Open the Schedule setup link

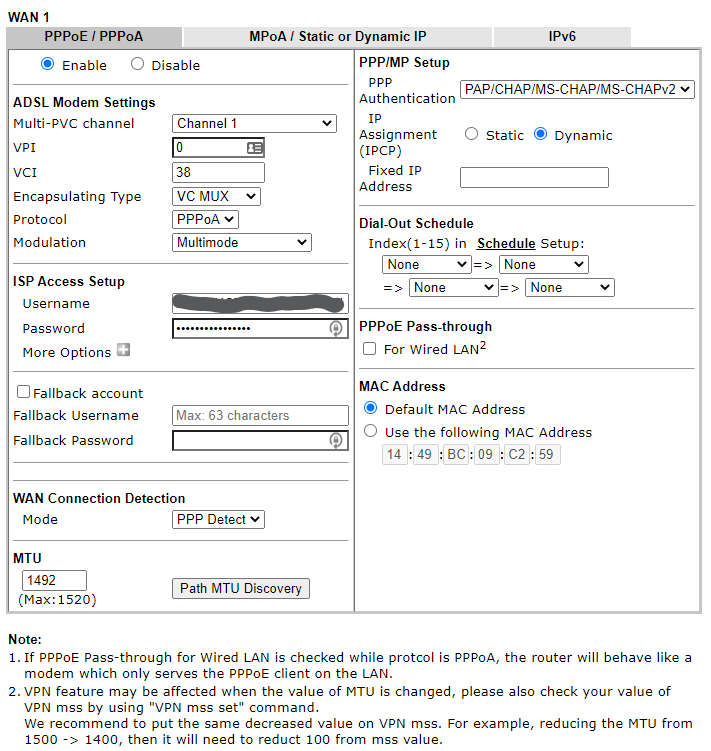click(x=506, y=243)
